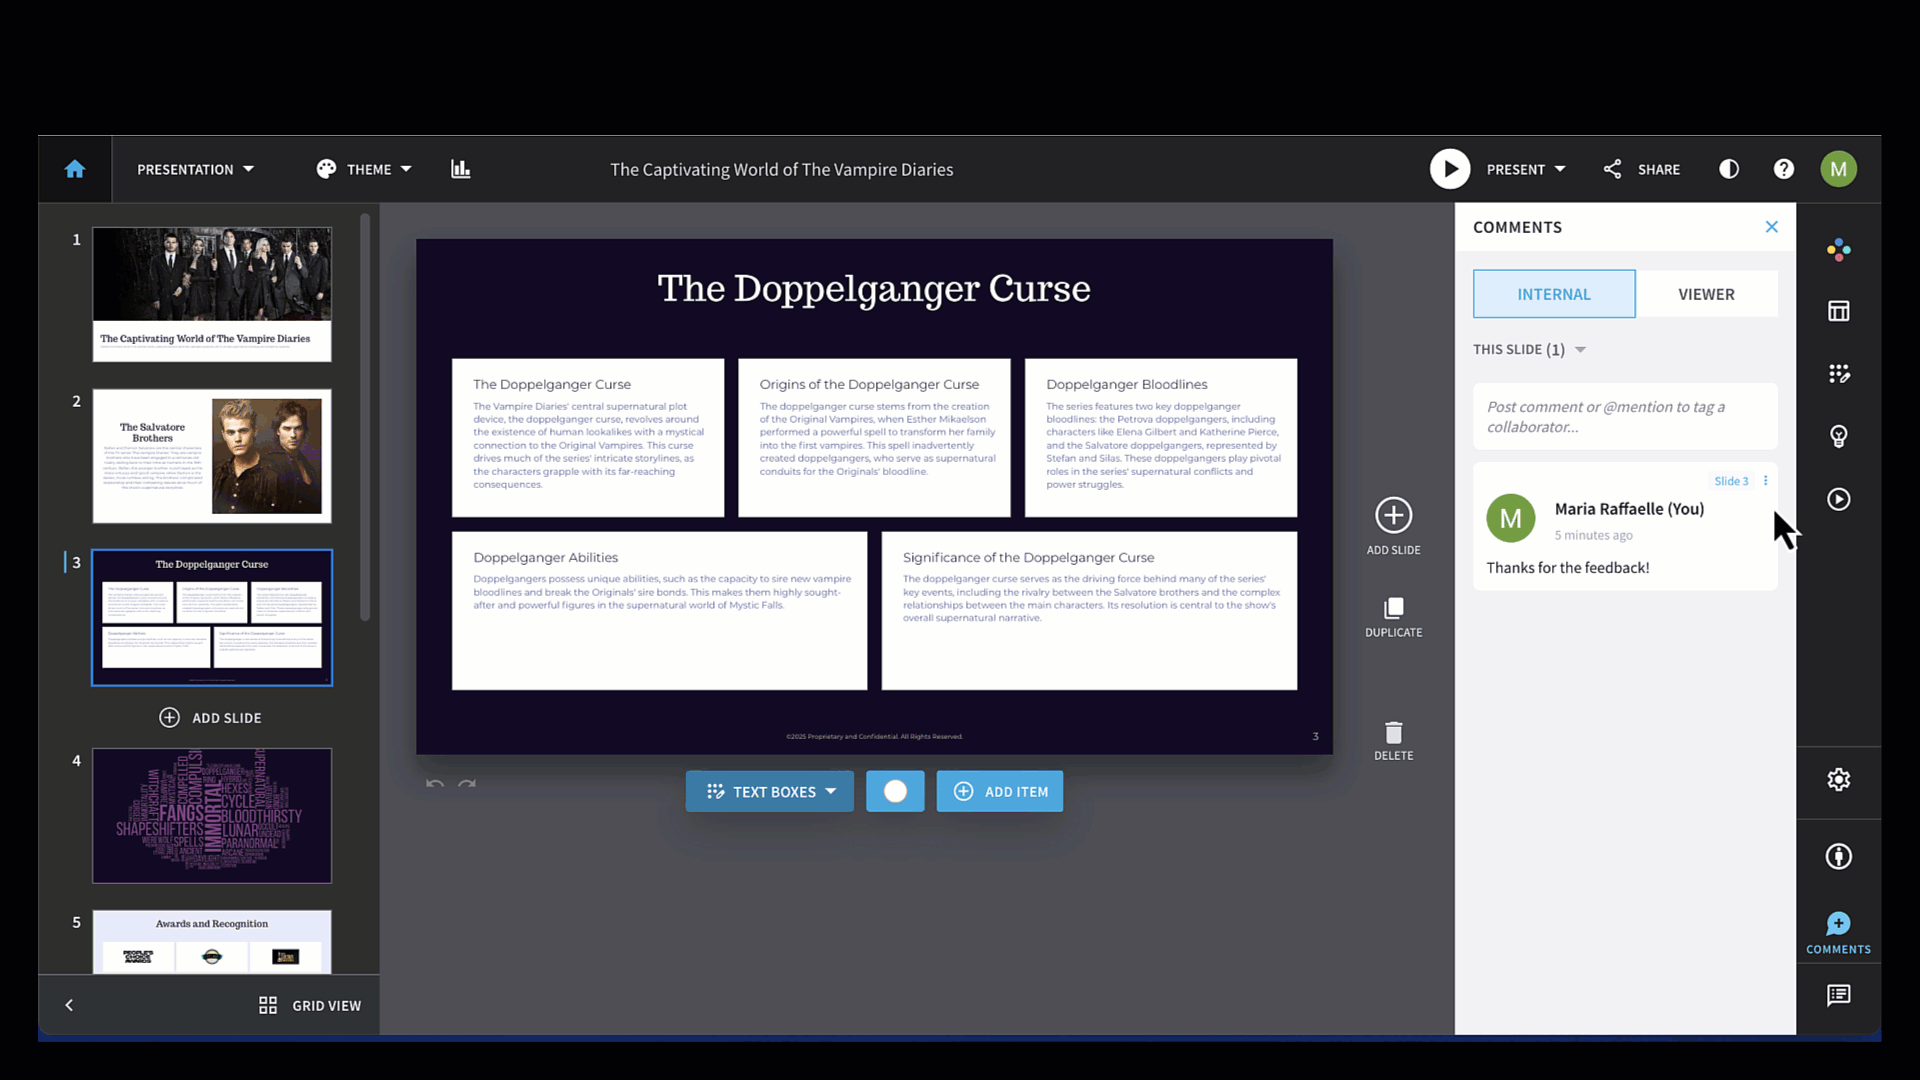This screenshot has height=1080, width=1920.
Task: Select slide 4 word cloud thumbnail
Action: pyautogui.click(x=212, y=816)
